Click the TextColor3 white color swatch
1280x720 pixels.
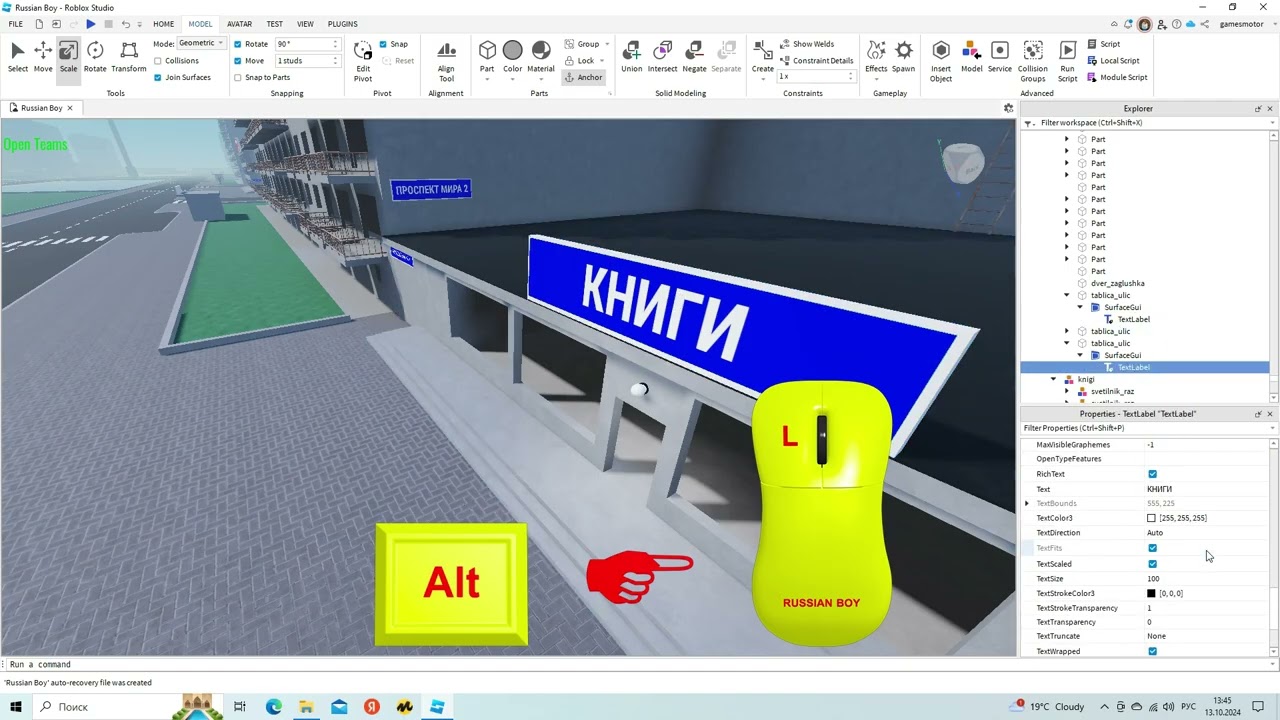[x=1151, y=518]
